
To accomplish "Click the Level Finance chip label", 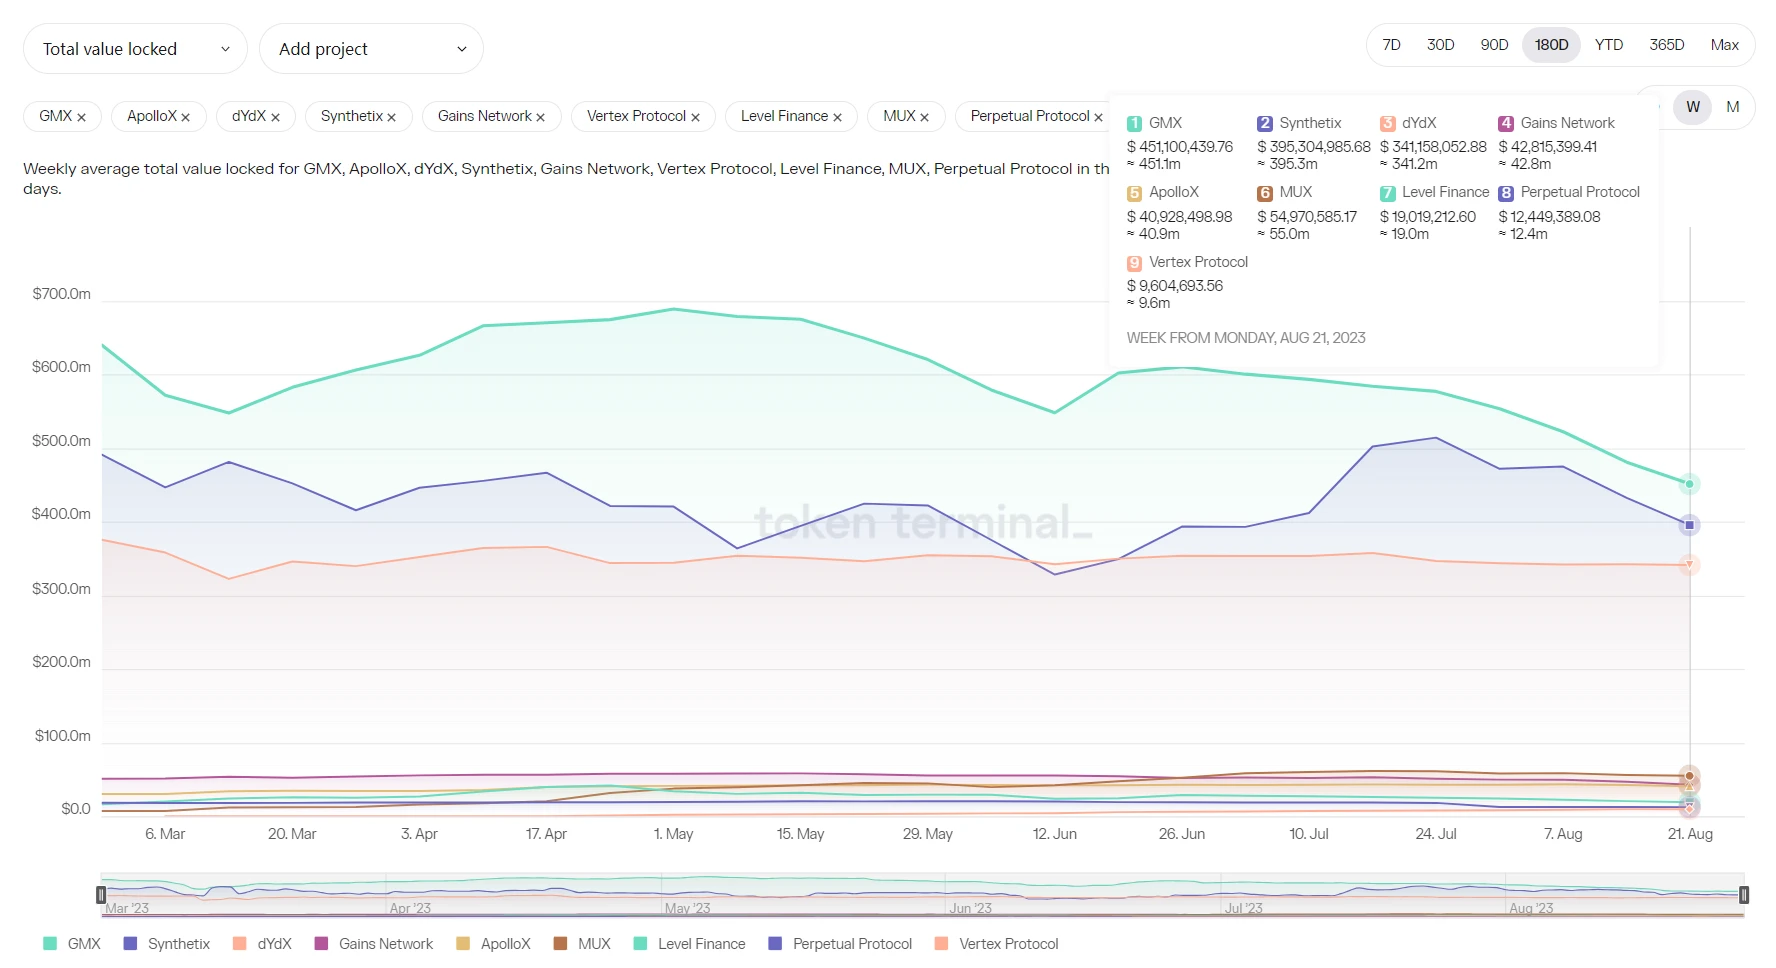I will [x=784, y=116].
